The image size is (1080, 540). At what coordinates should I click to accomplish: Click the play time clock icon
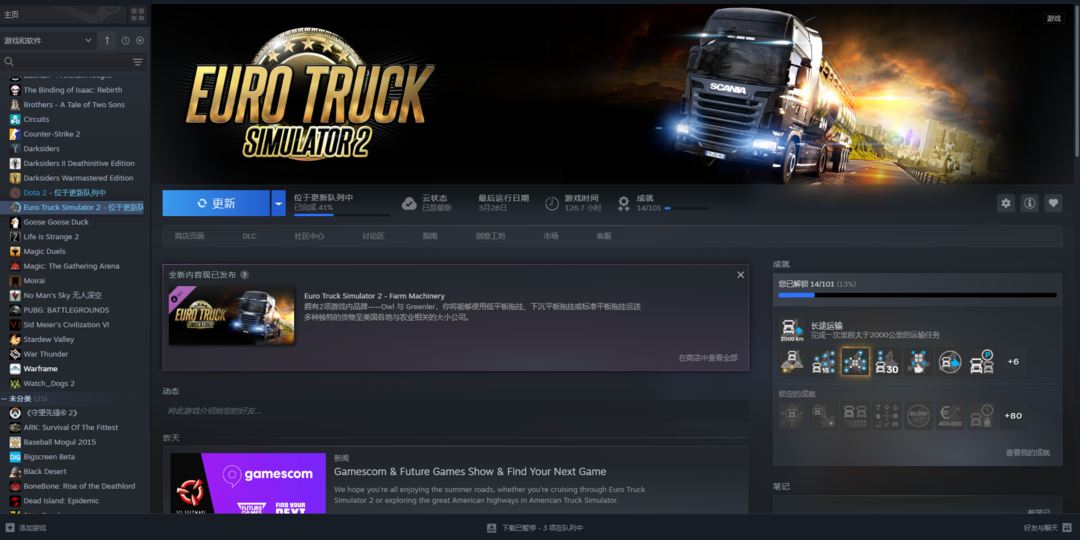point(552,203)
